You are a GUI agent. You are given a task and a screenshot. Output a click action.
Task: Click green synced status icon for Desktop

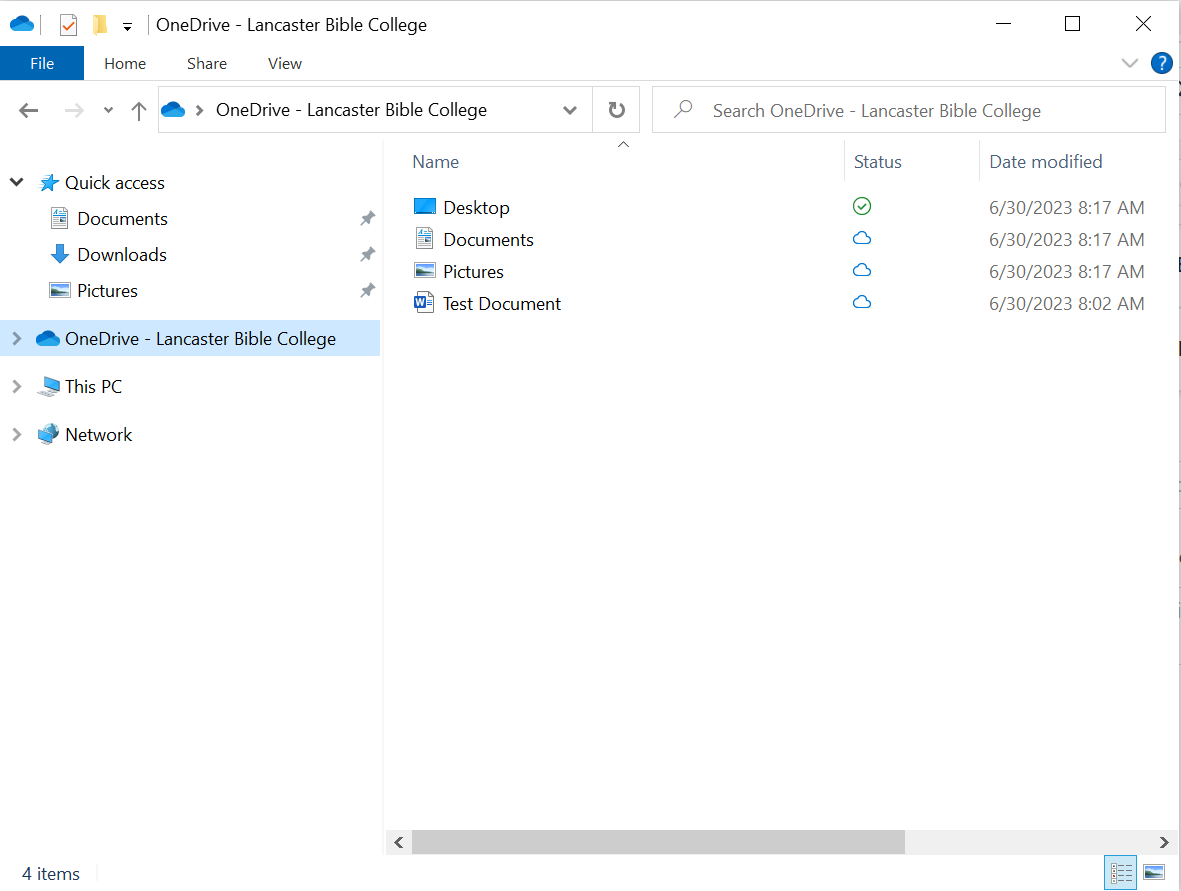[x=862, y=206]
